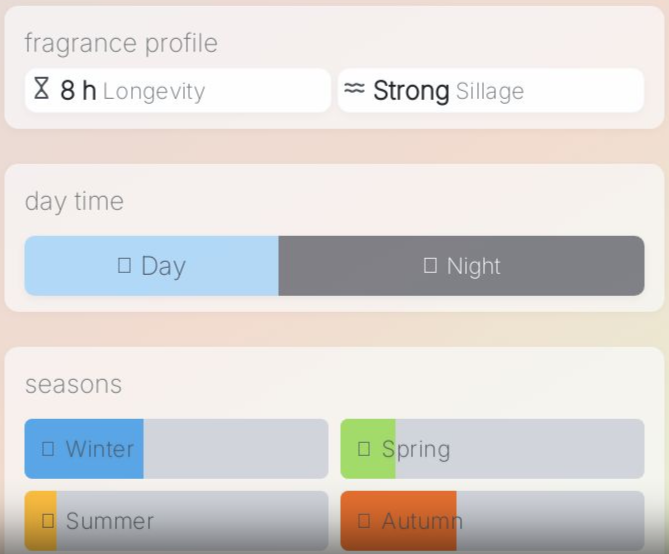This screenshot has height=554, width=669.
Task: Click the fragrance profile heading
Action: click(121, 43)
